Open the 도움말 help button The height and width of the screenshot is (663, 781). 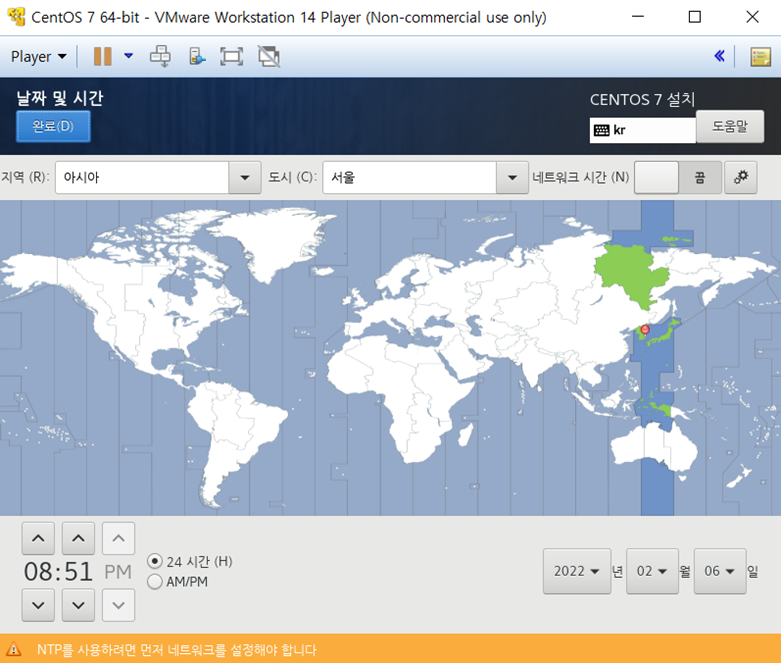tap(730, 127)
